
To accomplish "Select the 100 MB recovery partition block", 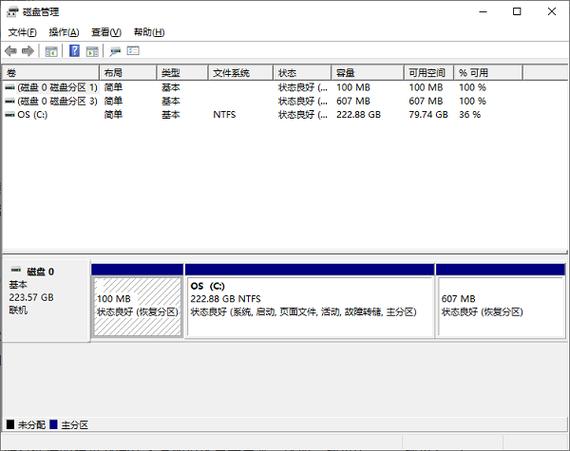I will pos(137,302).
